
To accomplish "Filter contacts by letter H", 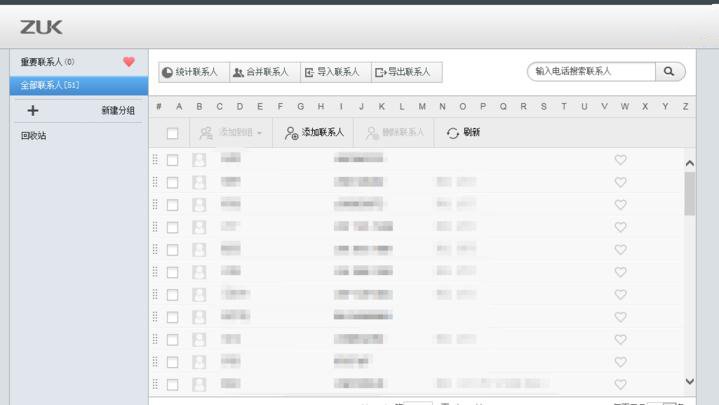I will coord(321,106).
